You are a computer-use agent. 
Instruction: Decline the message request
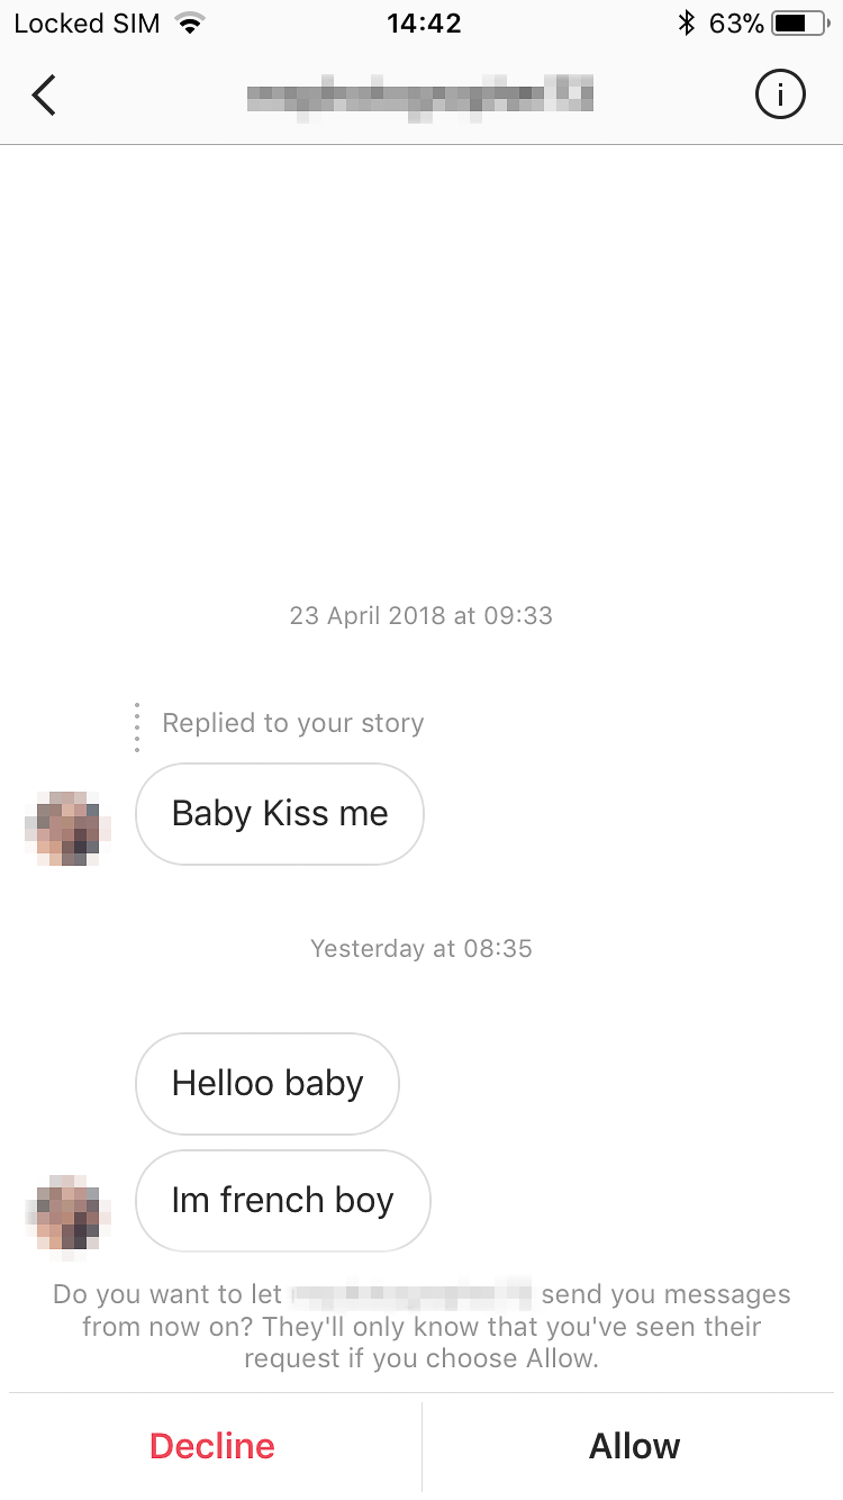click(212, 1446)
